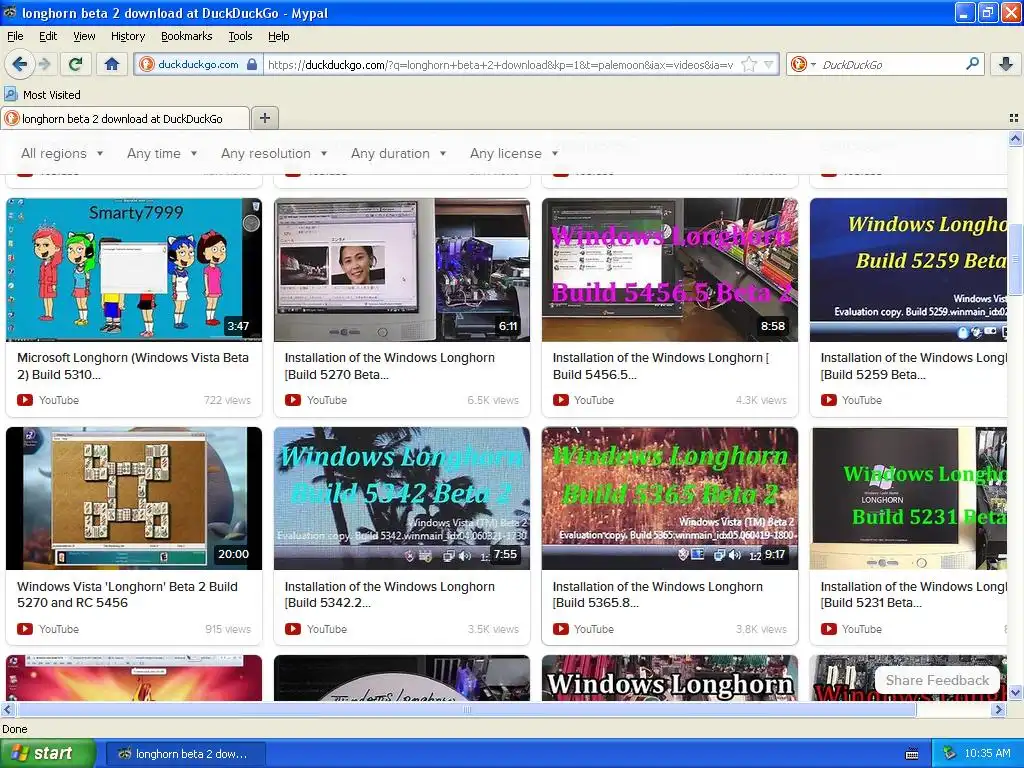Click the search magnifier icon
Image resolution: width=1024 pixels, height=768 pixels.
coord(972,64)
